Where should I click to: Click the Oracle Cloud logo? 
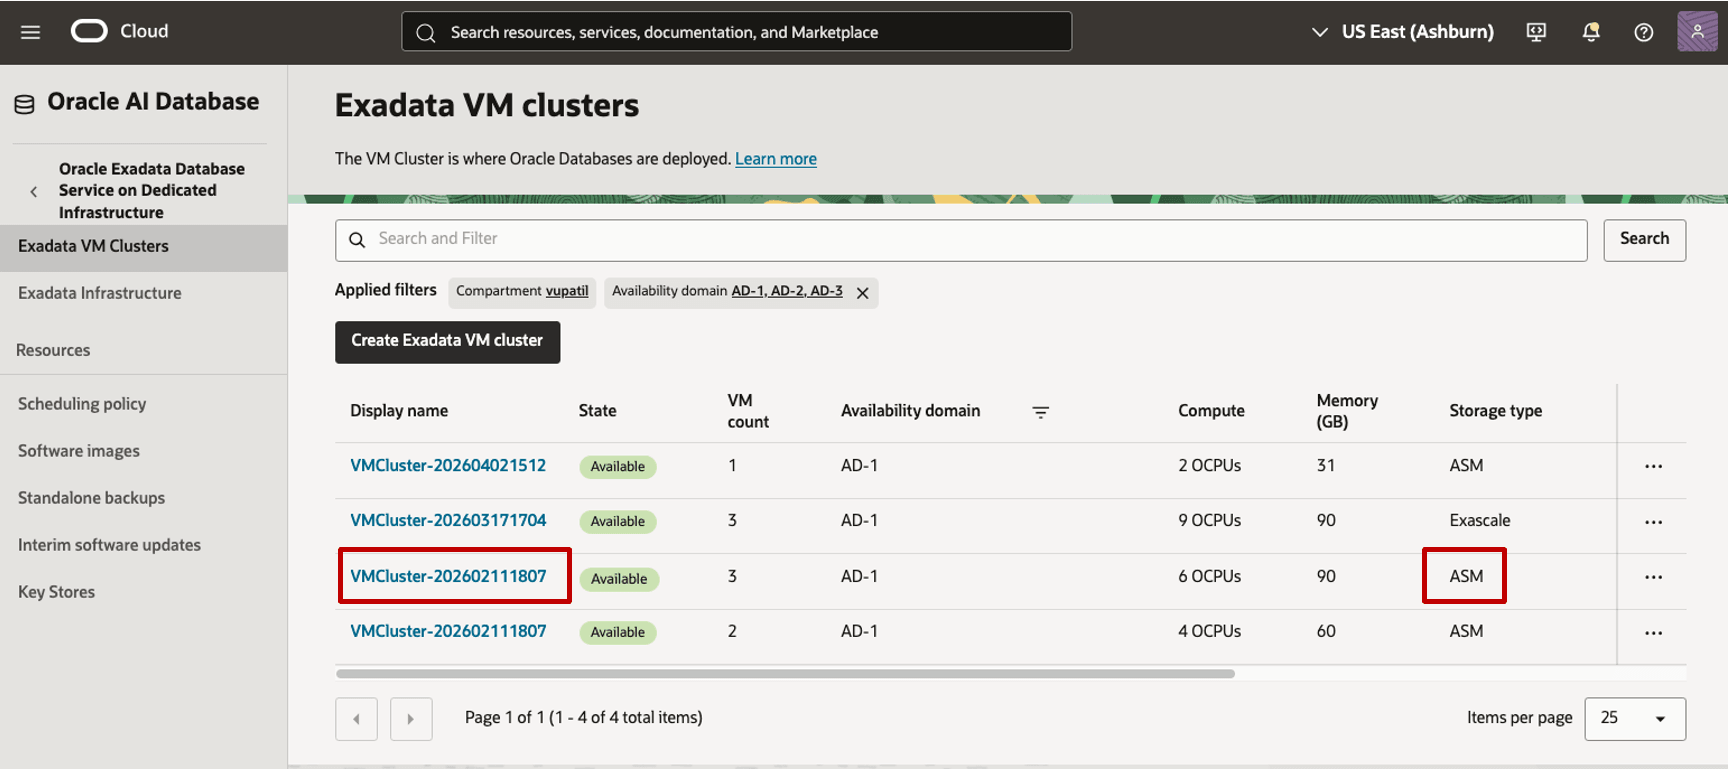point(119,31)
